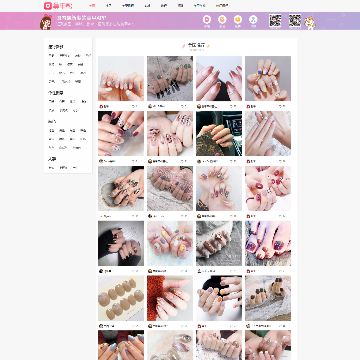The image size is (360, 360).
Task: Open author avatar below leopard nails photo
Action: pos(150,161)
